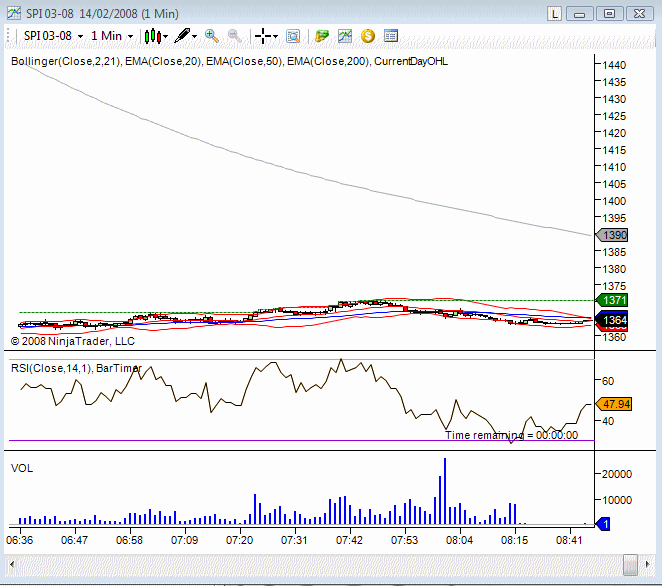Viewport: 662px width, 586px height.
Task: Click the Bollinger and EMA indicator label
Action: (229, 62)
